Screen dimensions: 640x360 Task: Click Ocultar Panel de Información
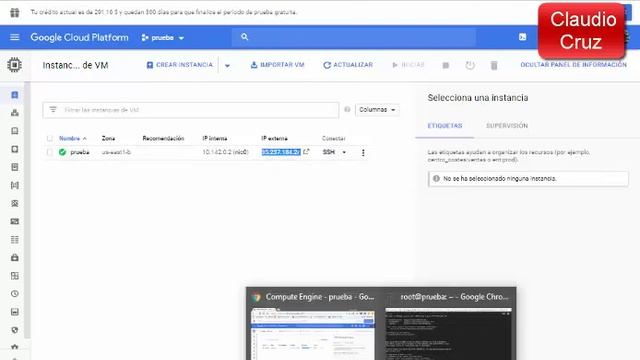(573, 65)
